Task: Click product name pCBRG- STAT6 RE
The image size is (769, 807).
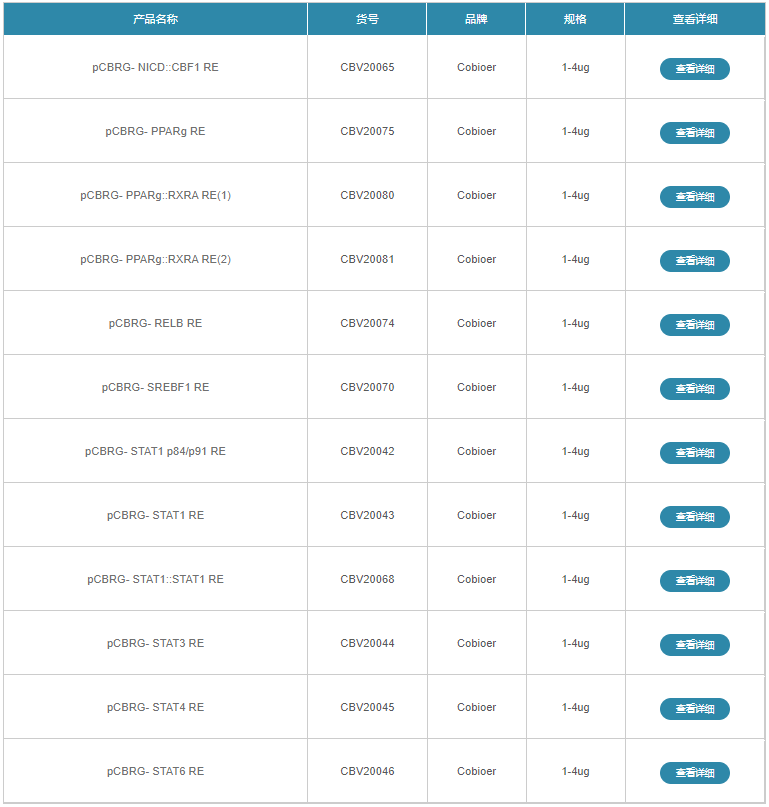Action: pyautogui.click(x=155, y=772)
